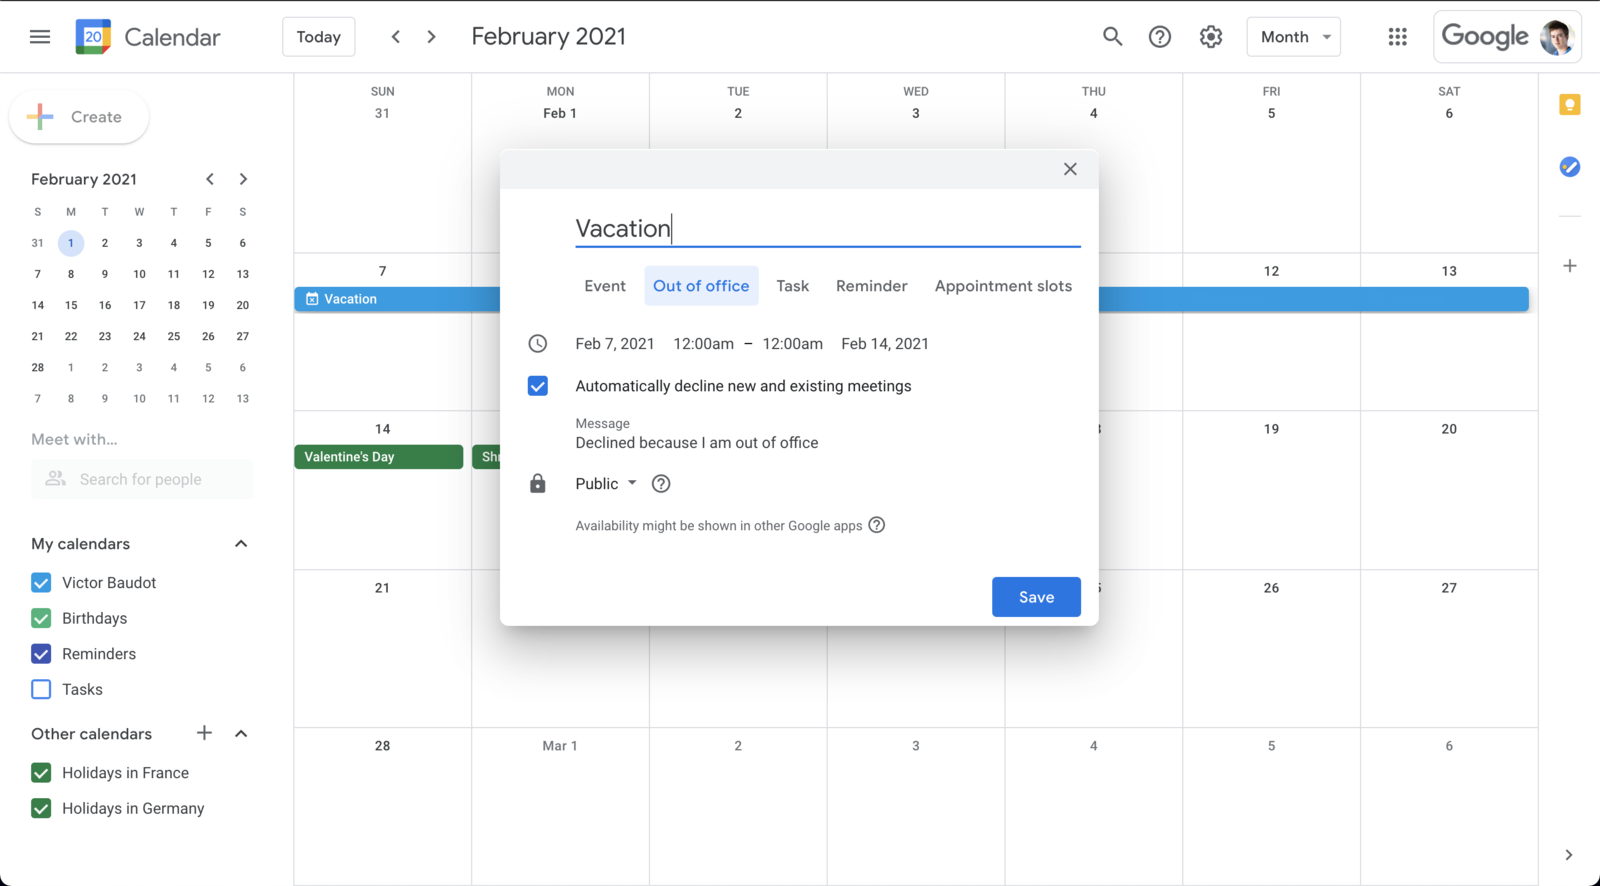
Task: Toggle Automatically decline meetings checkbox
Action: [538, 386]
